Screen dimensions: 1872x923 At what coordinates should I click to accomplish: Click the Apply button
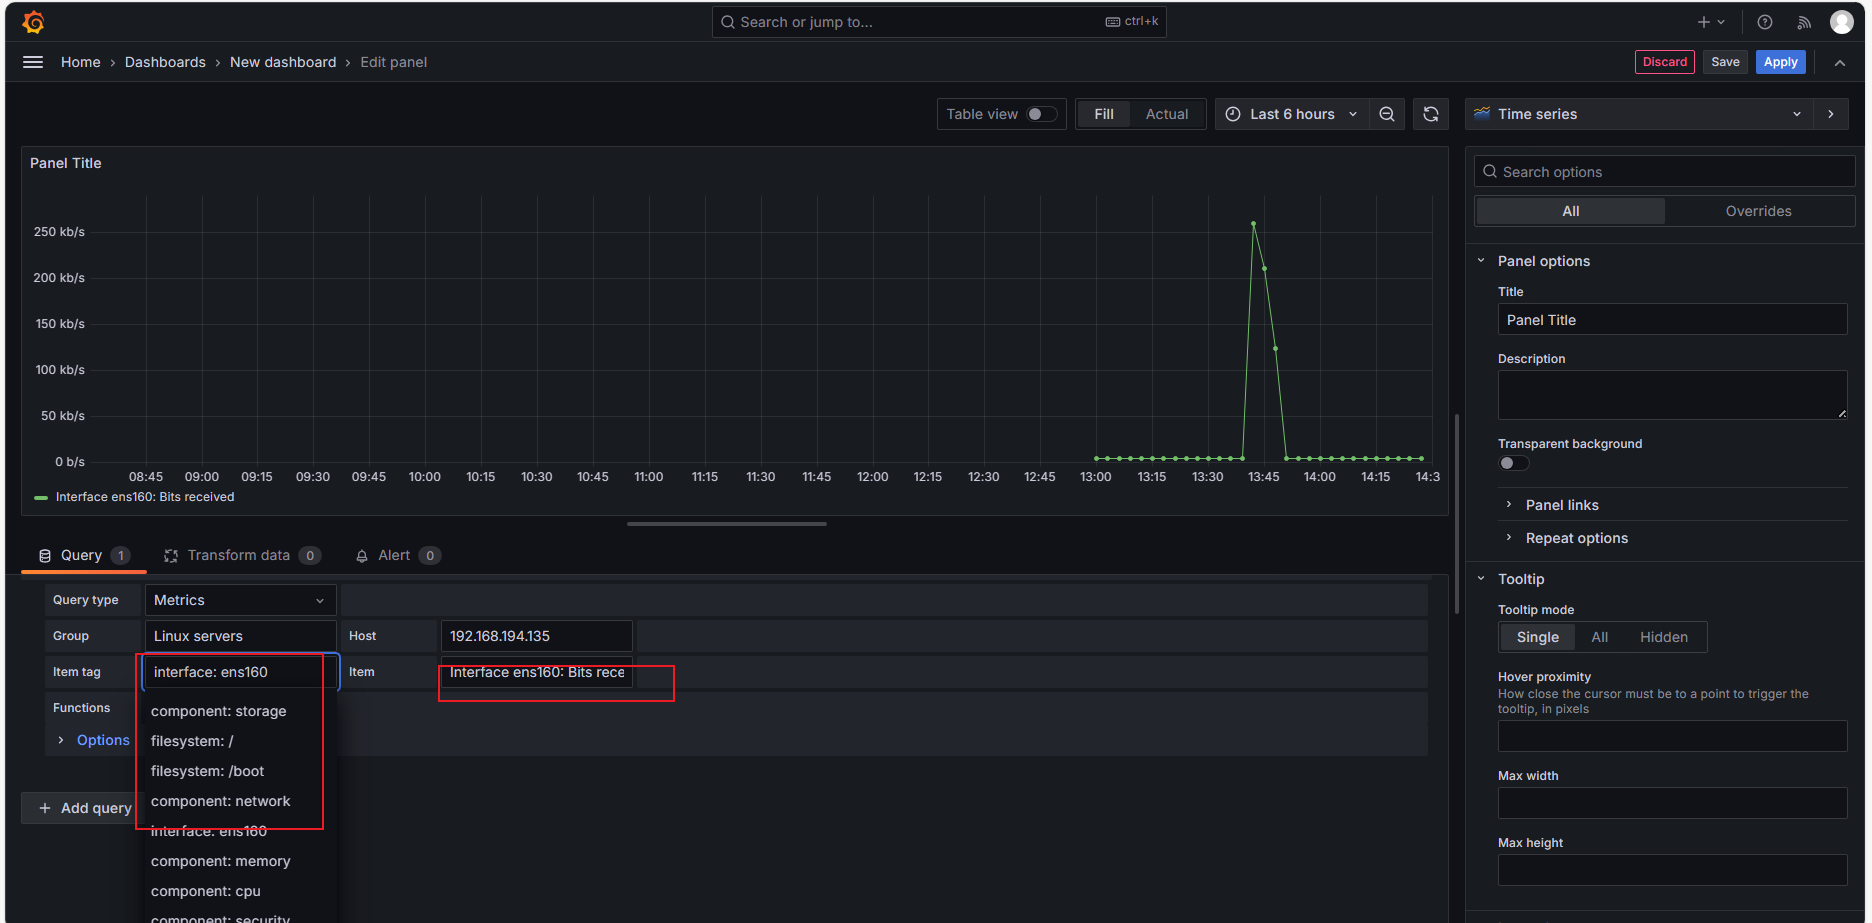click(1781, 62)
